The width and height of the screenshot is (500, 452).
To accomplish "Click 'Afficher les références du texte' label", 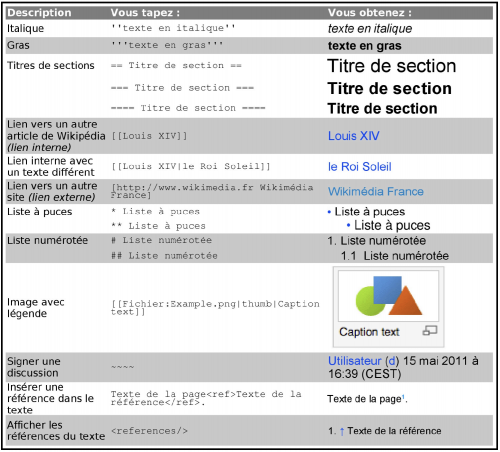I will pyautogui.click(x=56, y=431).
